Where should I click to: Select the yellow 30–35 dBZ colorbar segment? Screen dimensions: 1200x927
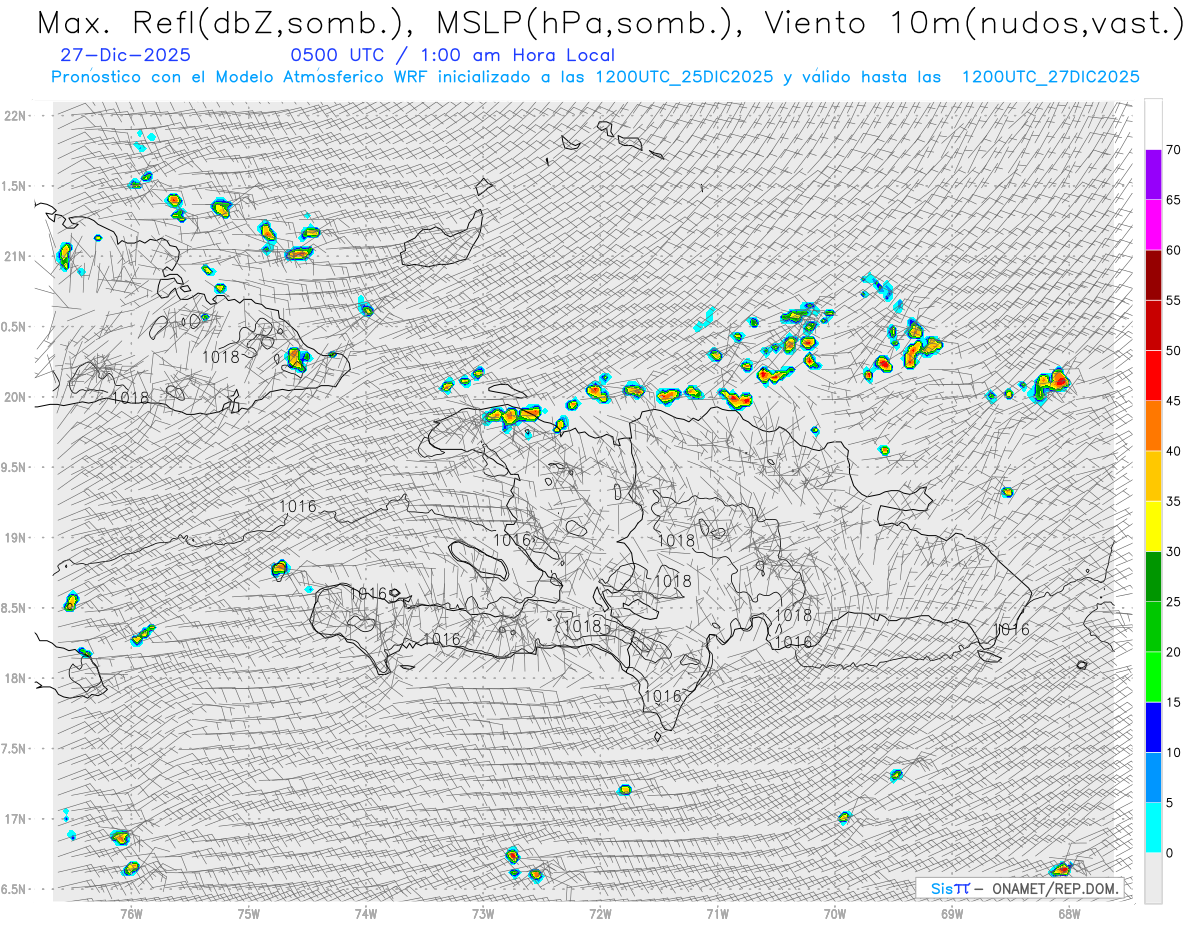point(1153,526)
